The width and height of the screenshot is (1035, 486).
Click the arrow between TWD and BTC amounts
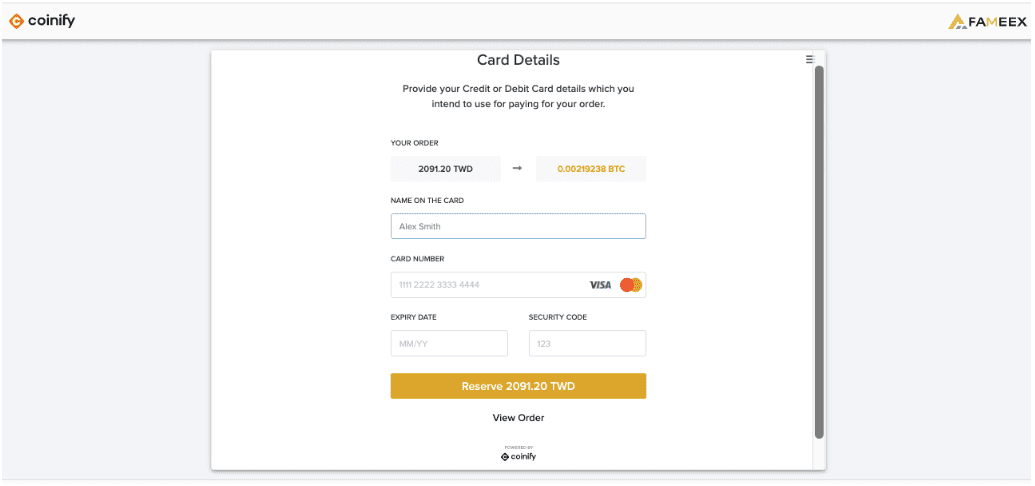(x=518, y=168)
